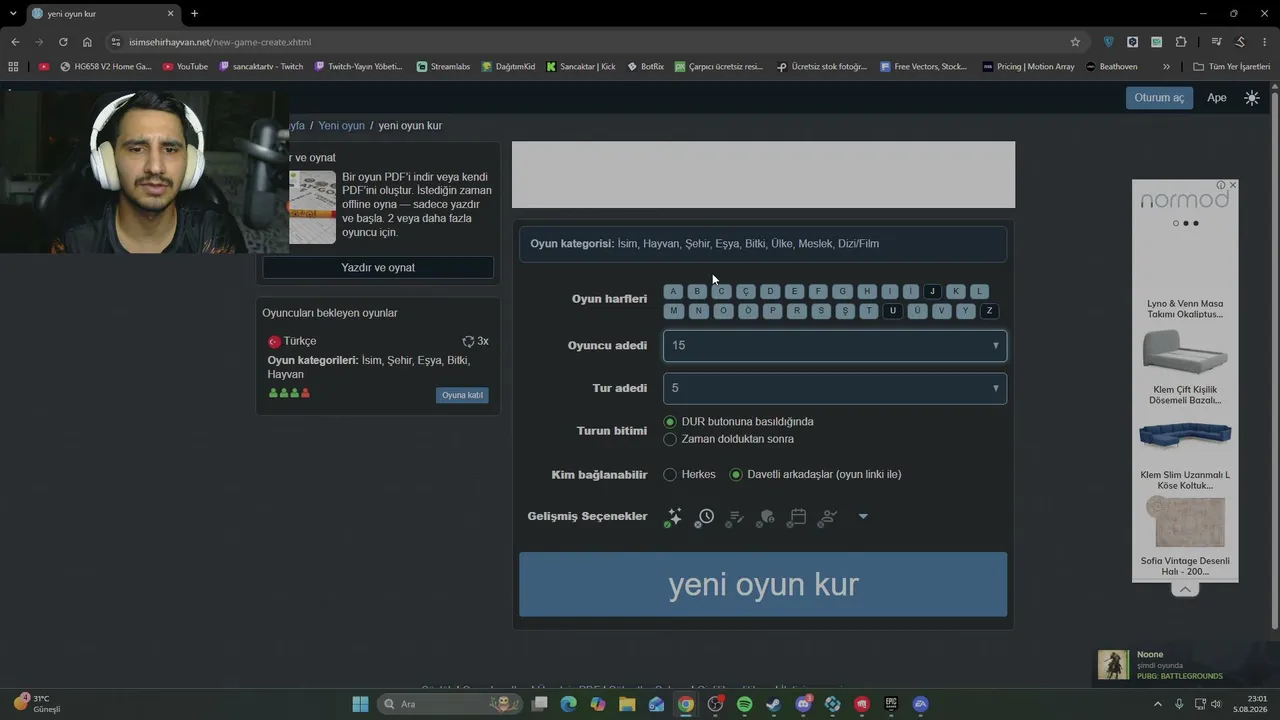Switch site theme with the sun icon
This screenshot has width=1280, height=720.
(1252, 98)
